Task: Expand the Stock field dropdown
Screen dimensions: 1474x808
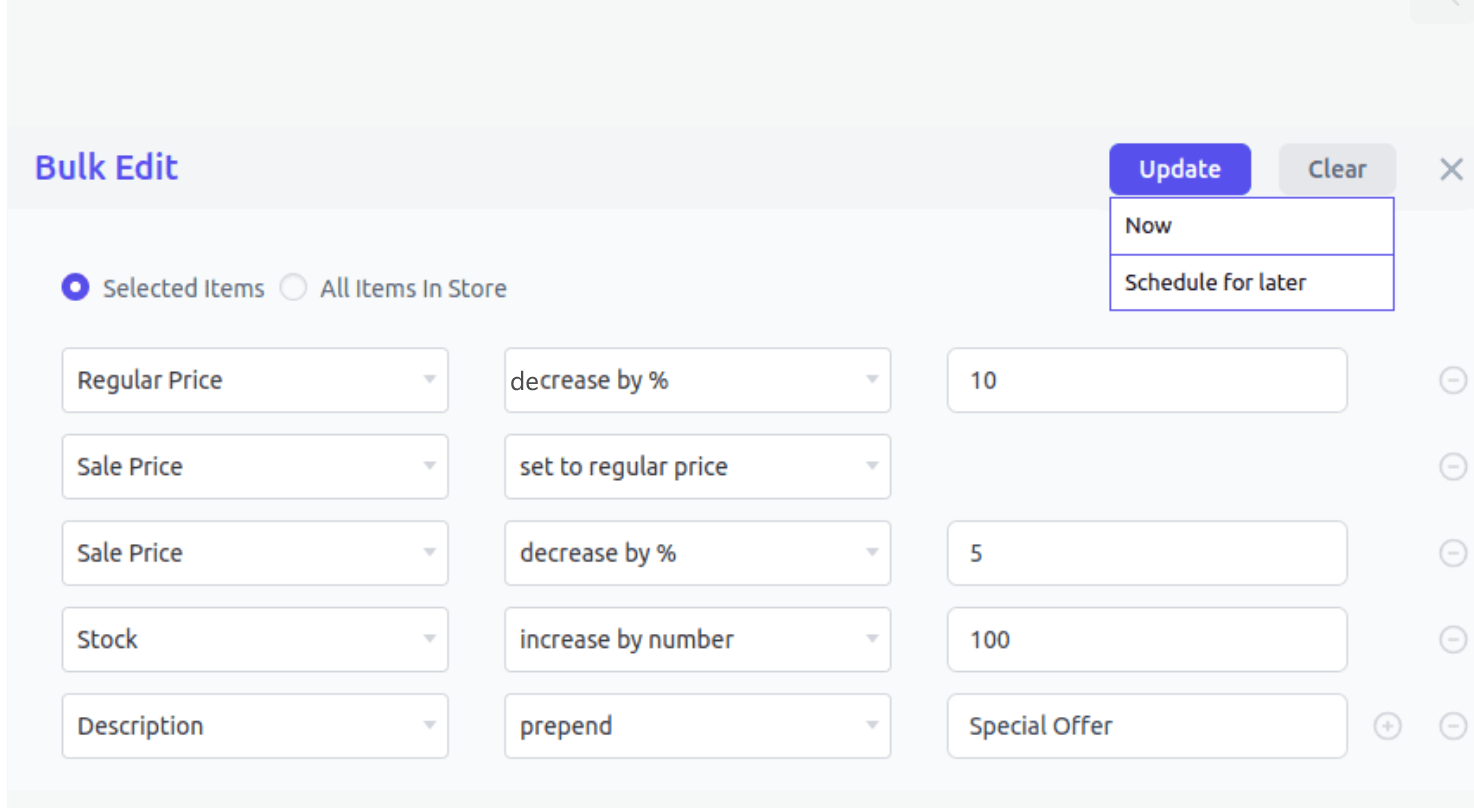Action: [x=255, y=639]
